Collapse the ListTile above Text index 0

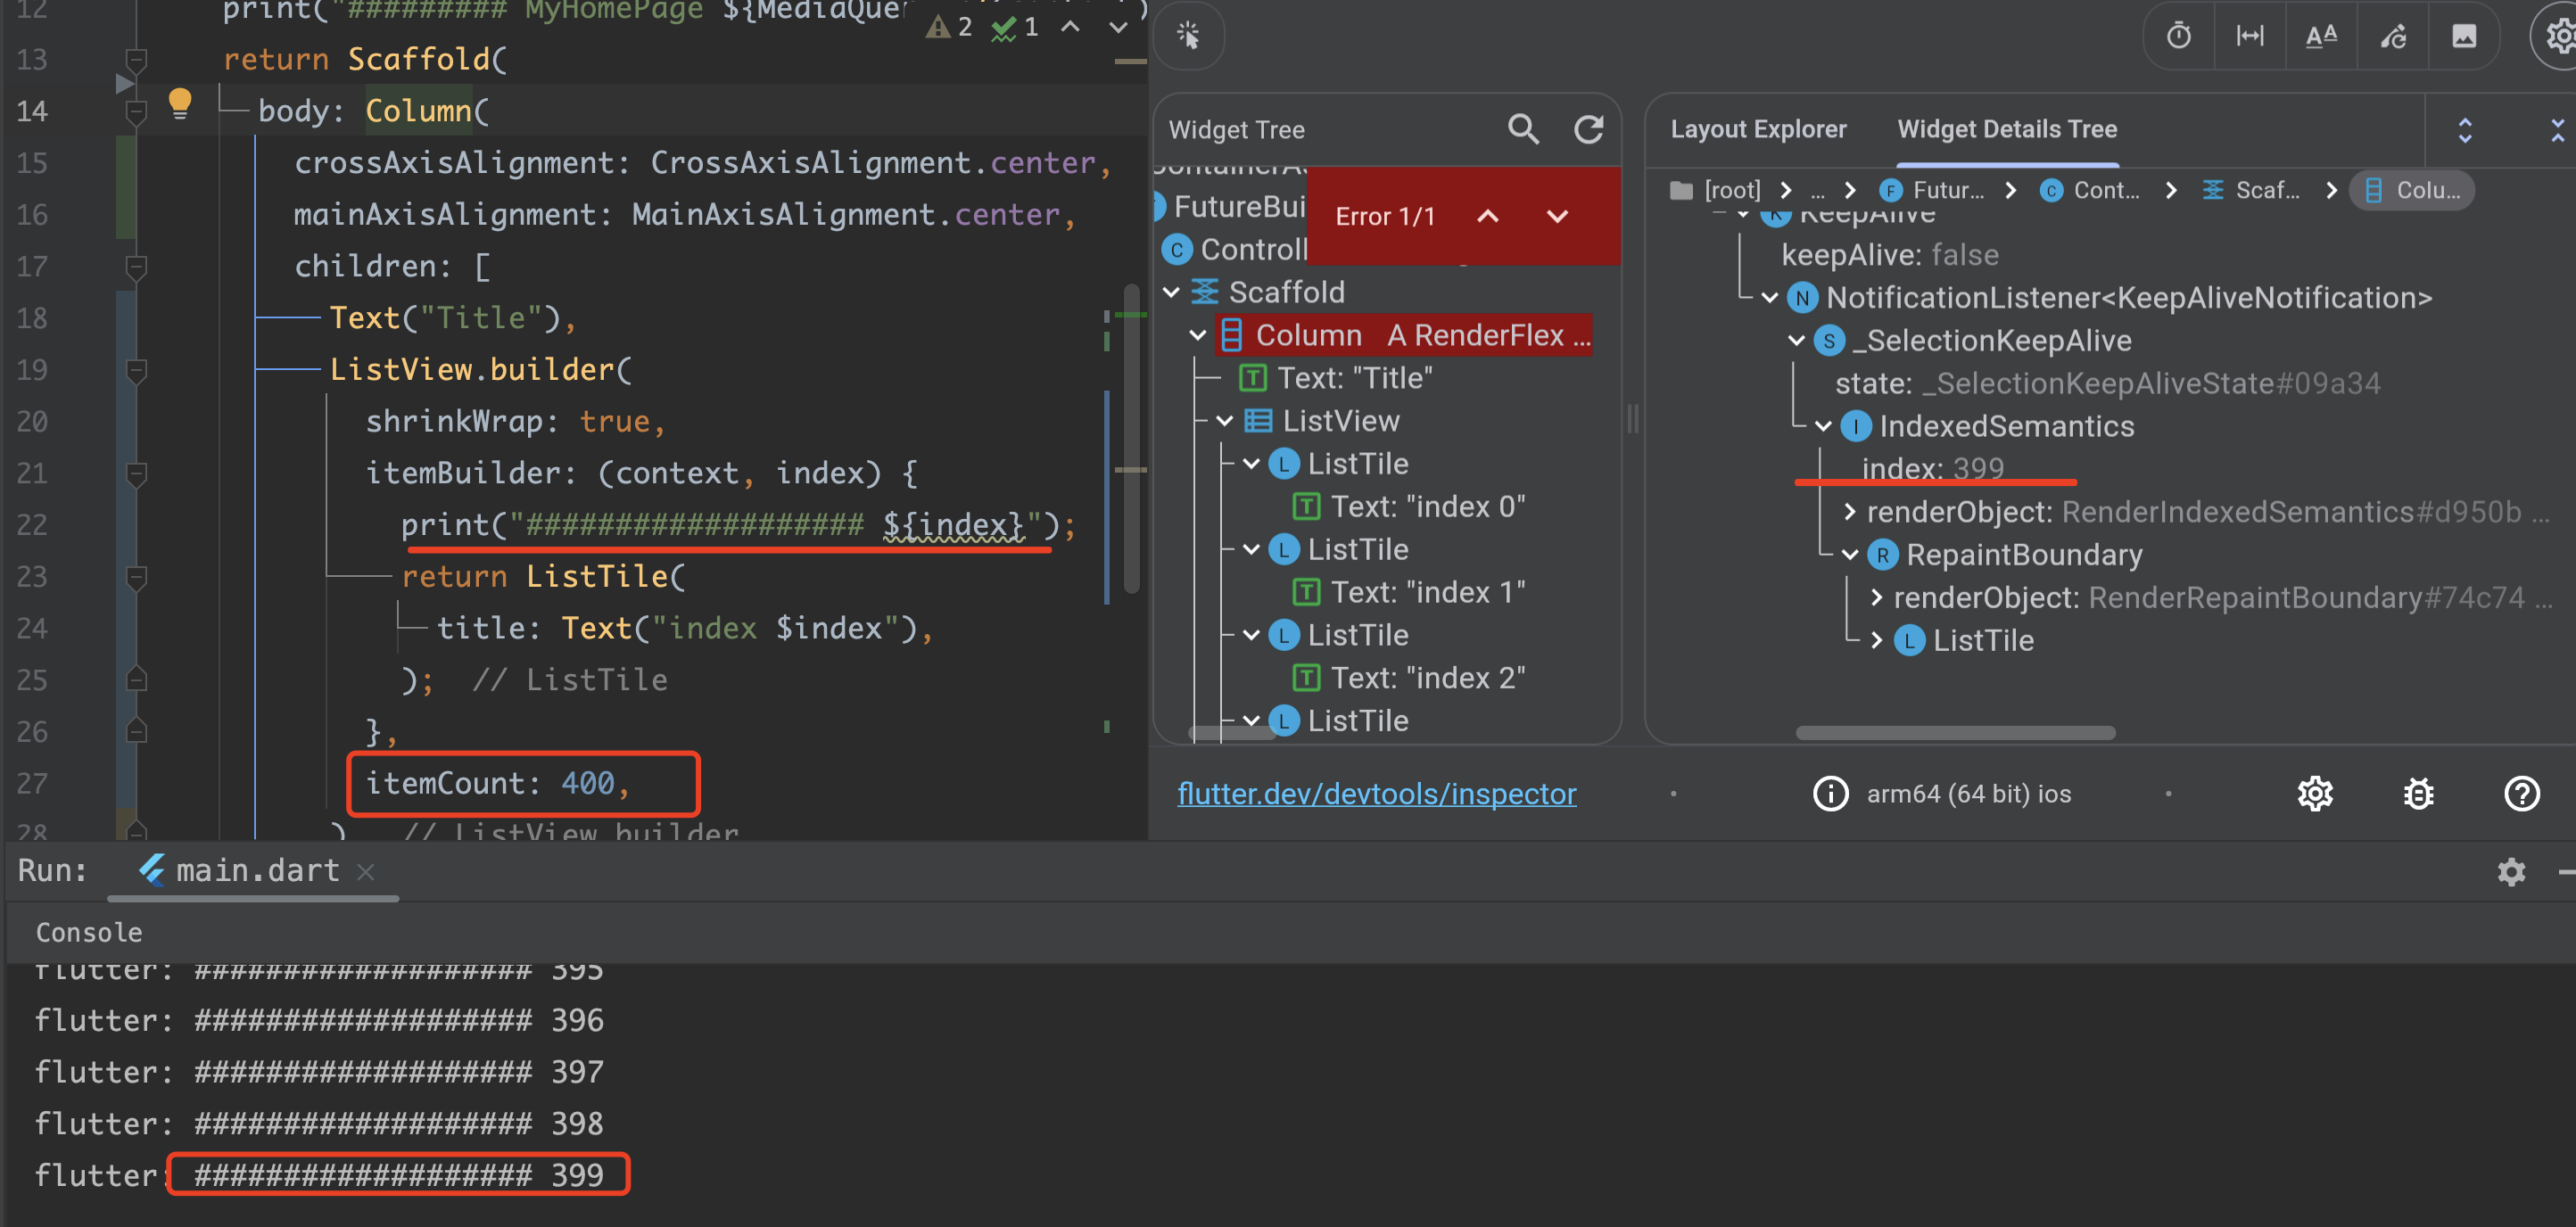click(x=1251, y=464)
